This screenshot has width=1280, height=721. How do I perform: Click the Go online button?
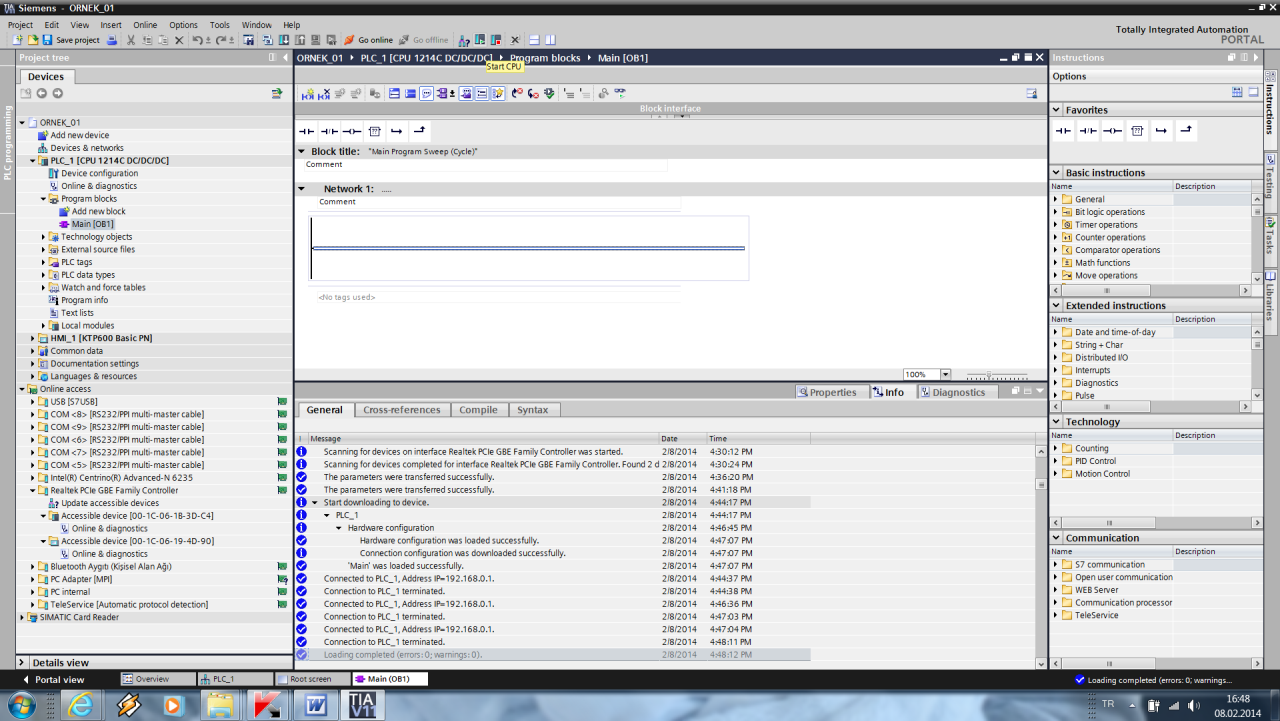pos(368,40)
